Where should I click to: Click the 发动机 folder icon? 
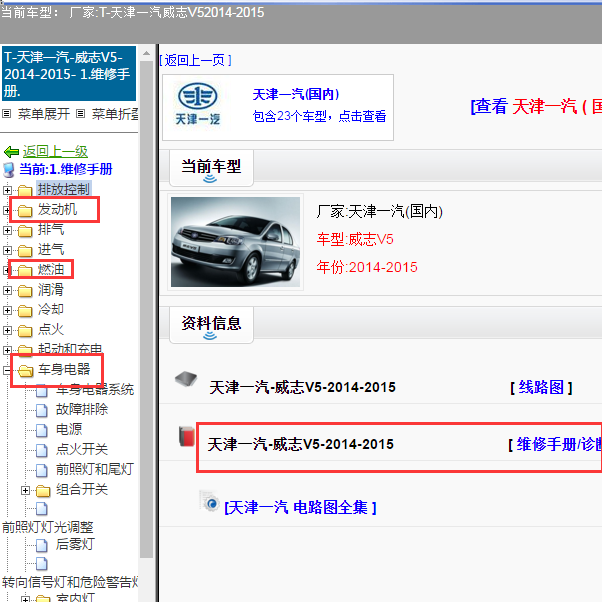(x=25, y=210)
